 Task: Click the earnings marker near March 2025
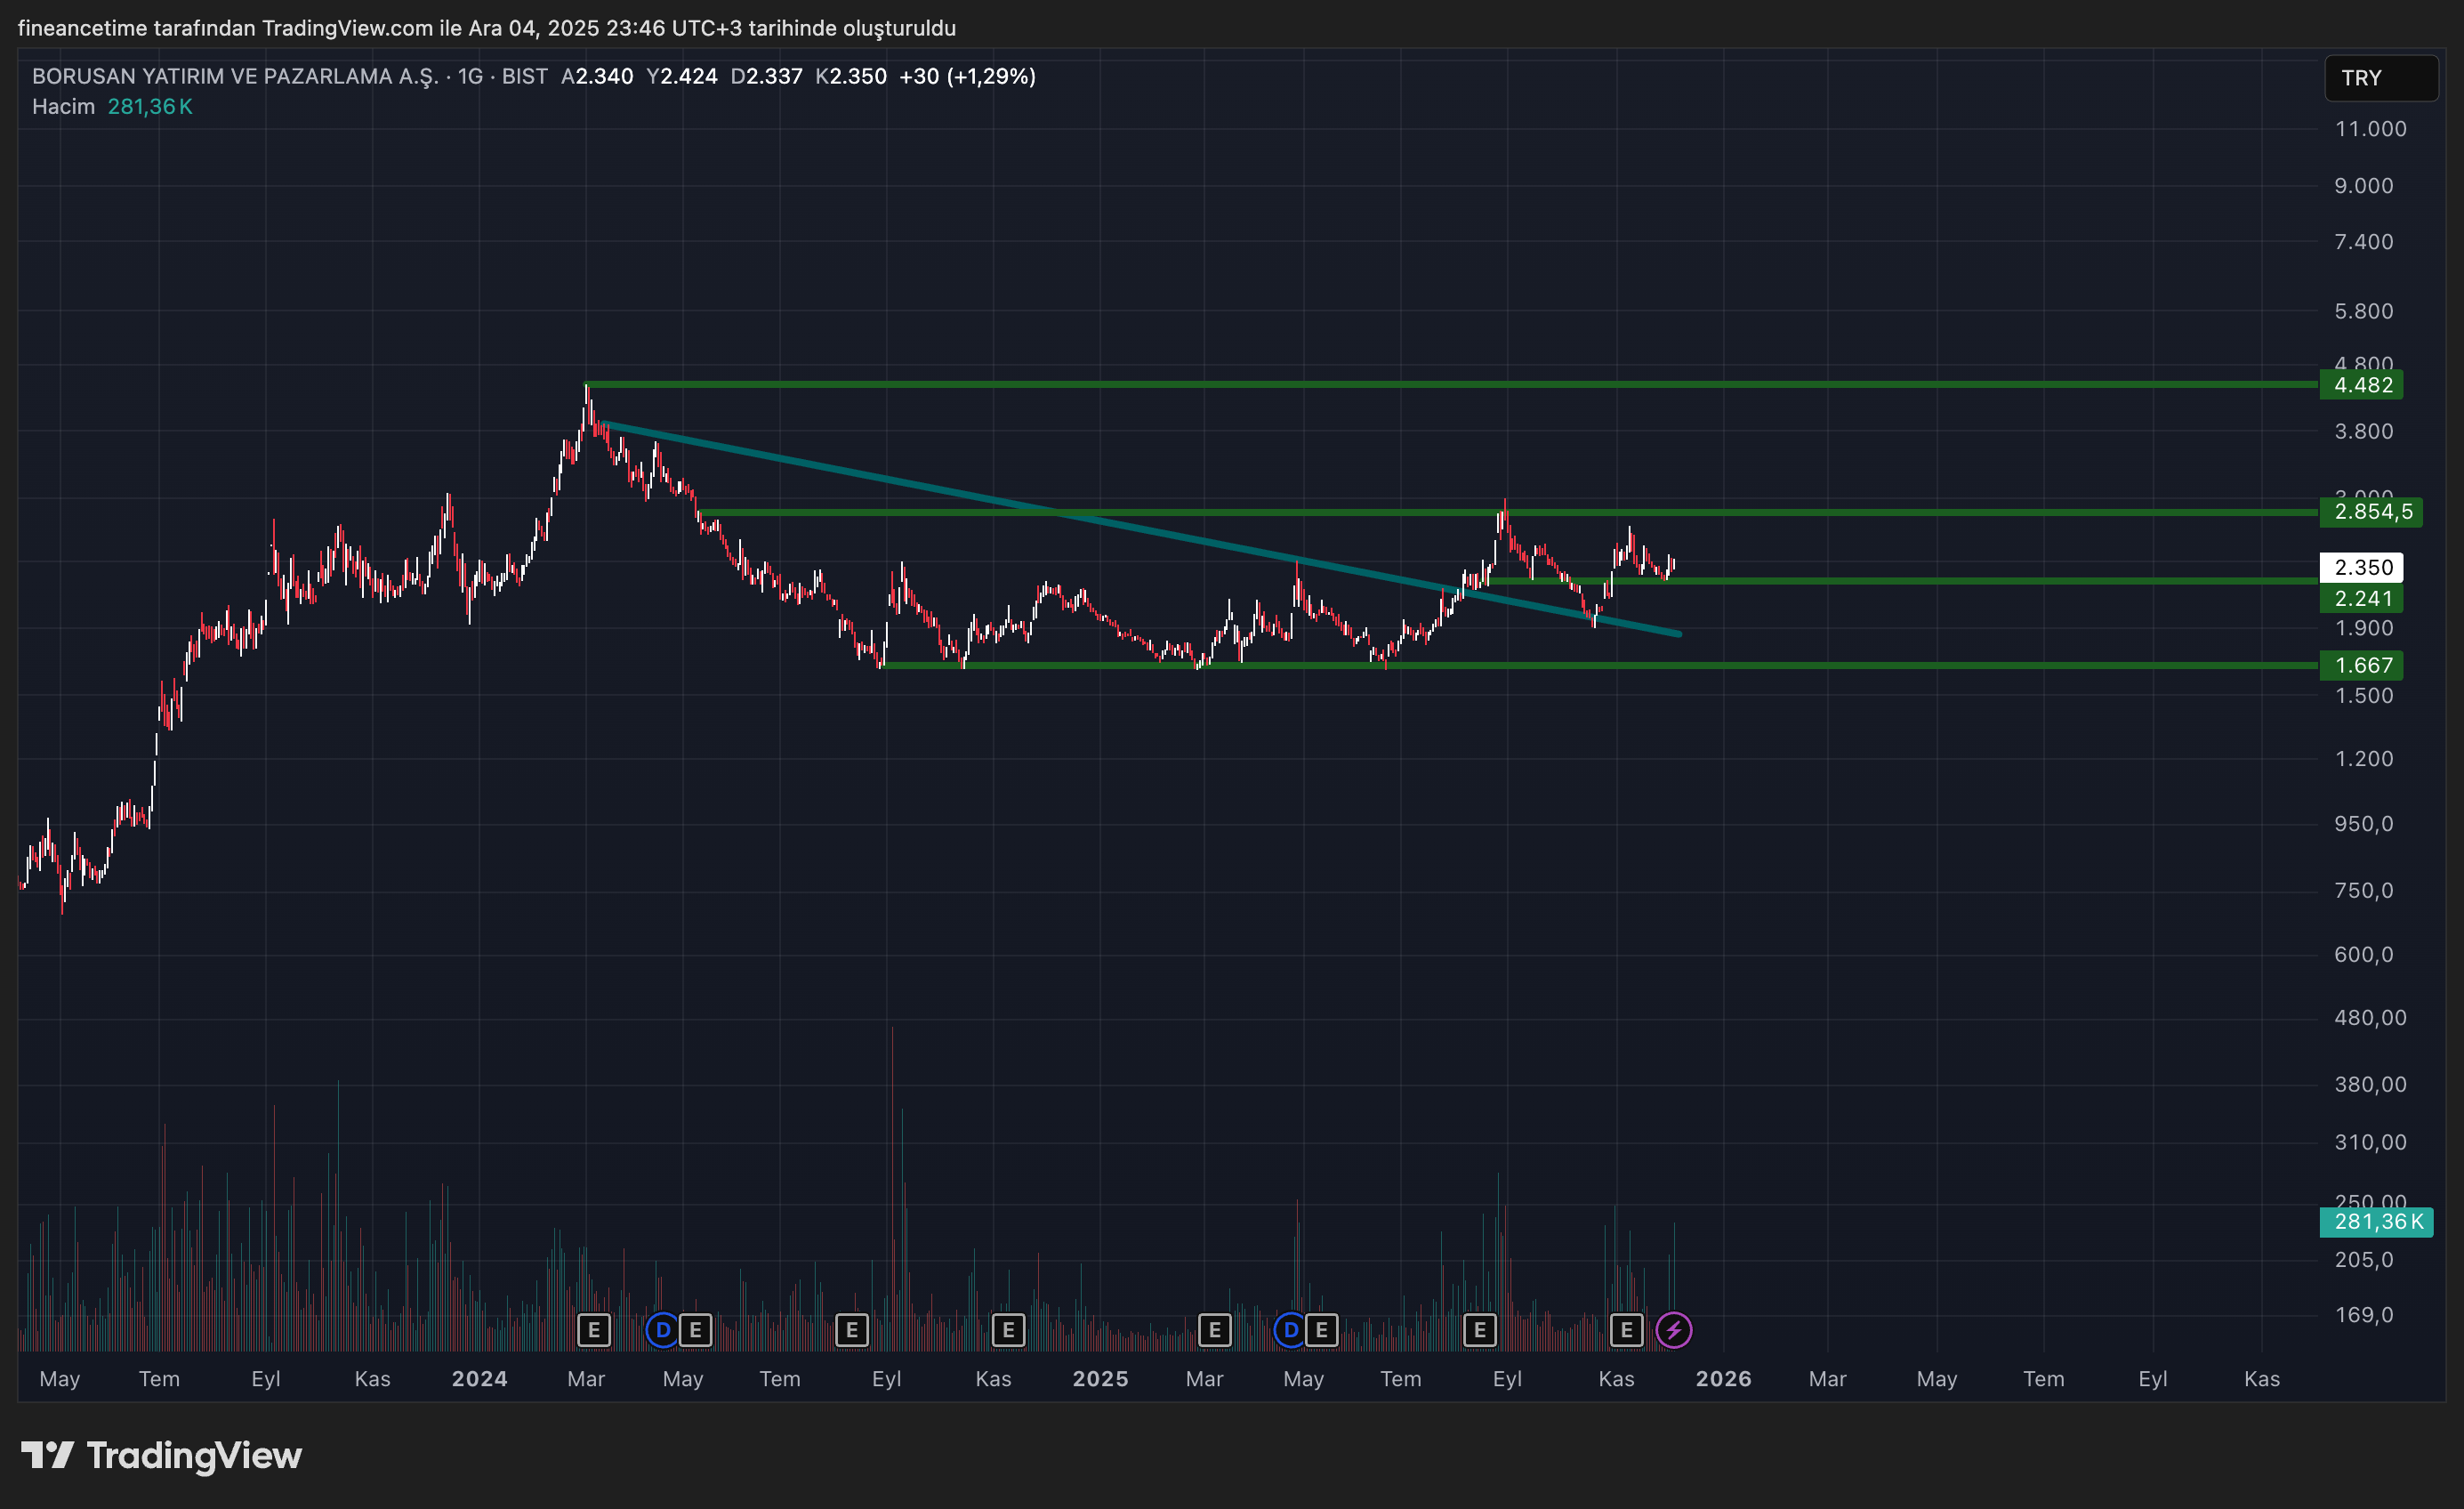click(x=1214, y=1330)
